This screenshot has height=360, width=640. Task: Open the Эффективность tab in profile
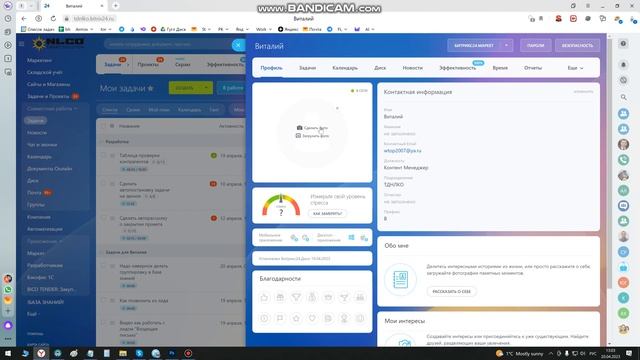pyautogui.click(x=458, y=68)
